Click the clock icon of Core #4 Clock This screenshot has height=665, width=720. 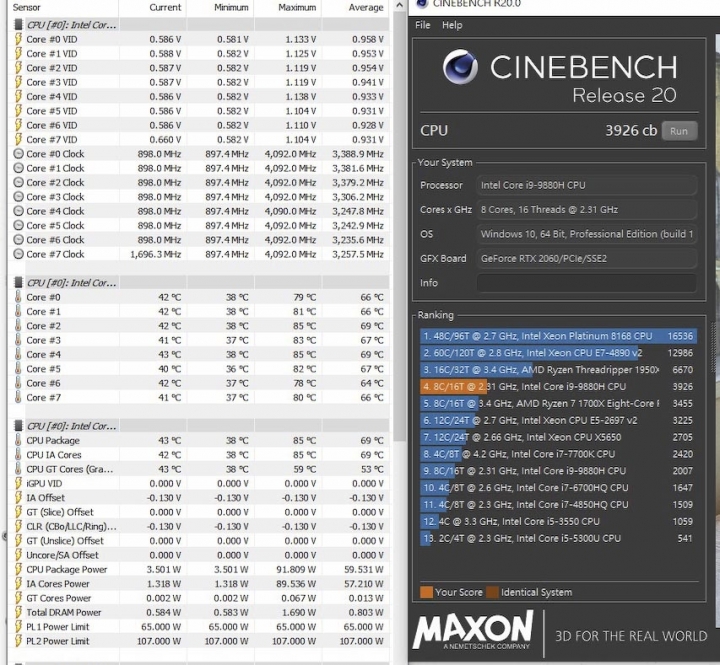point(18,211)
